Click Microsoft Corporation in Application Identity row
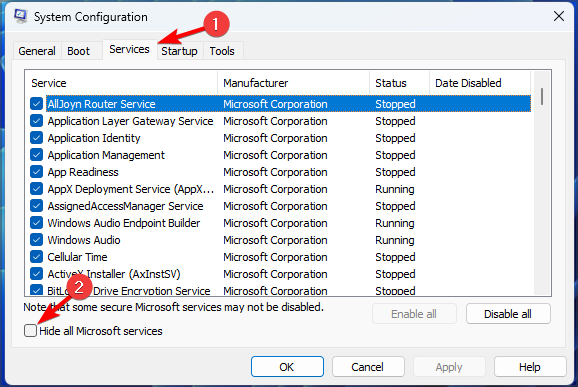This screenshot has height=387, width=578. pyautogui.click(x=275, y=138)
